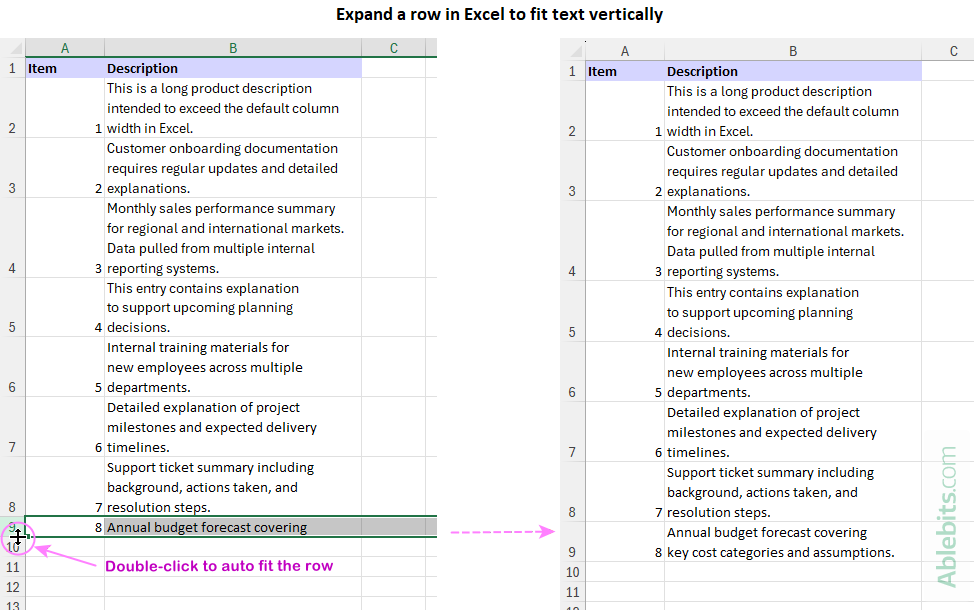Viewport: 974px width, 610px height.
Task: Click the row resize cursor icon circled in pink
Action: pos(18,538)
